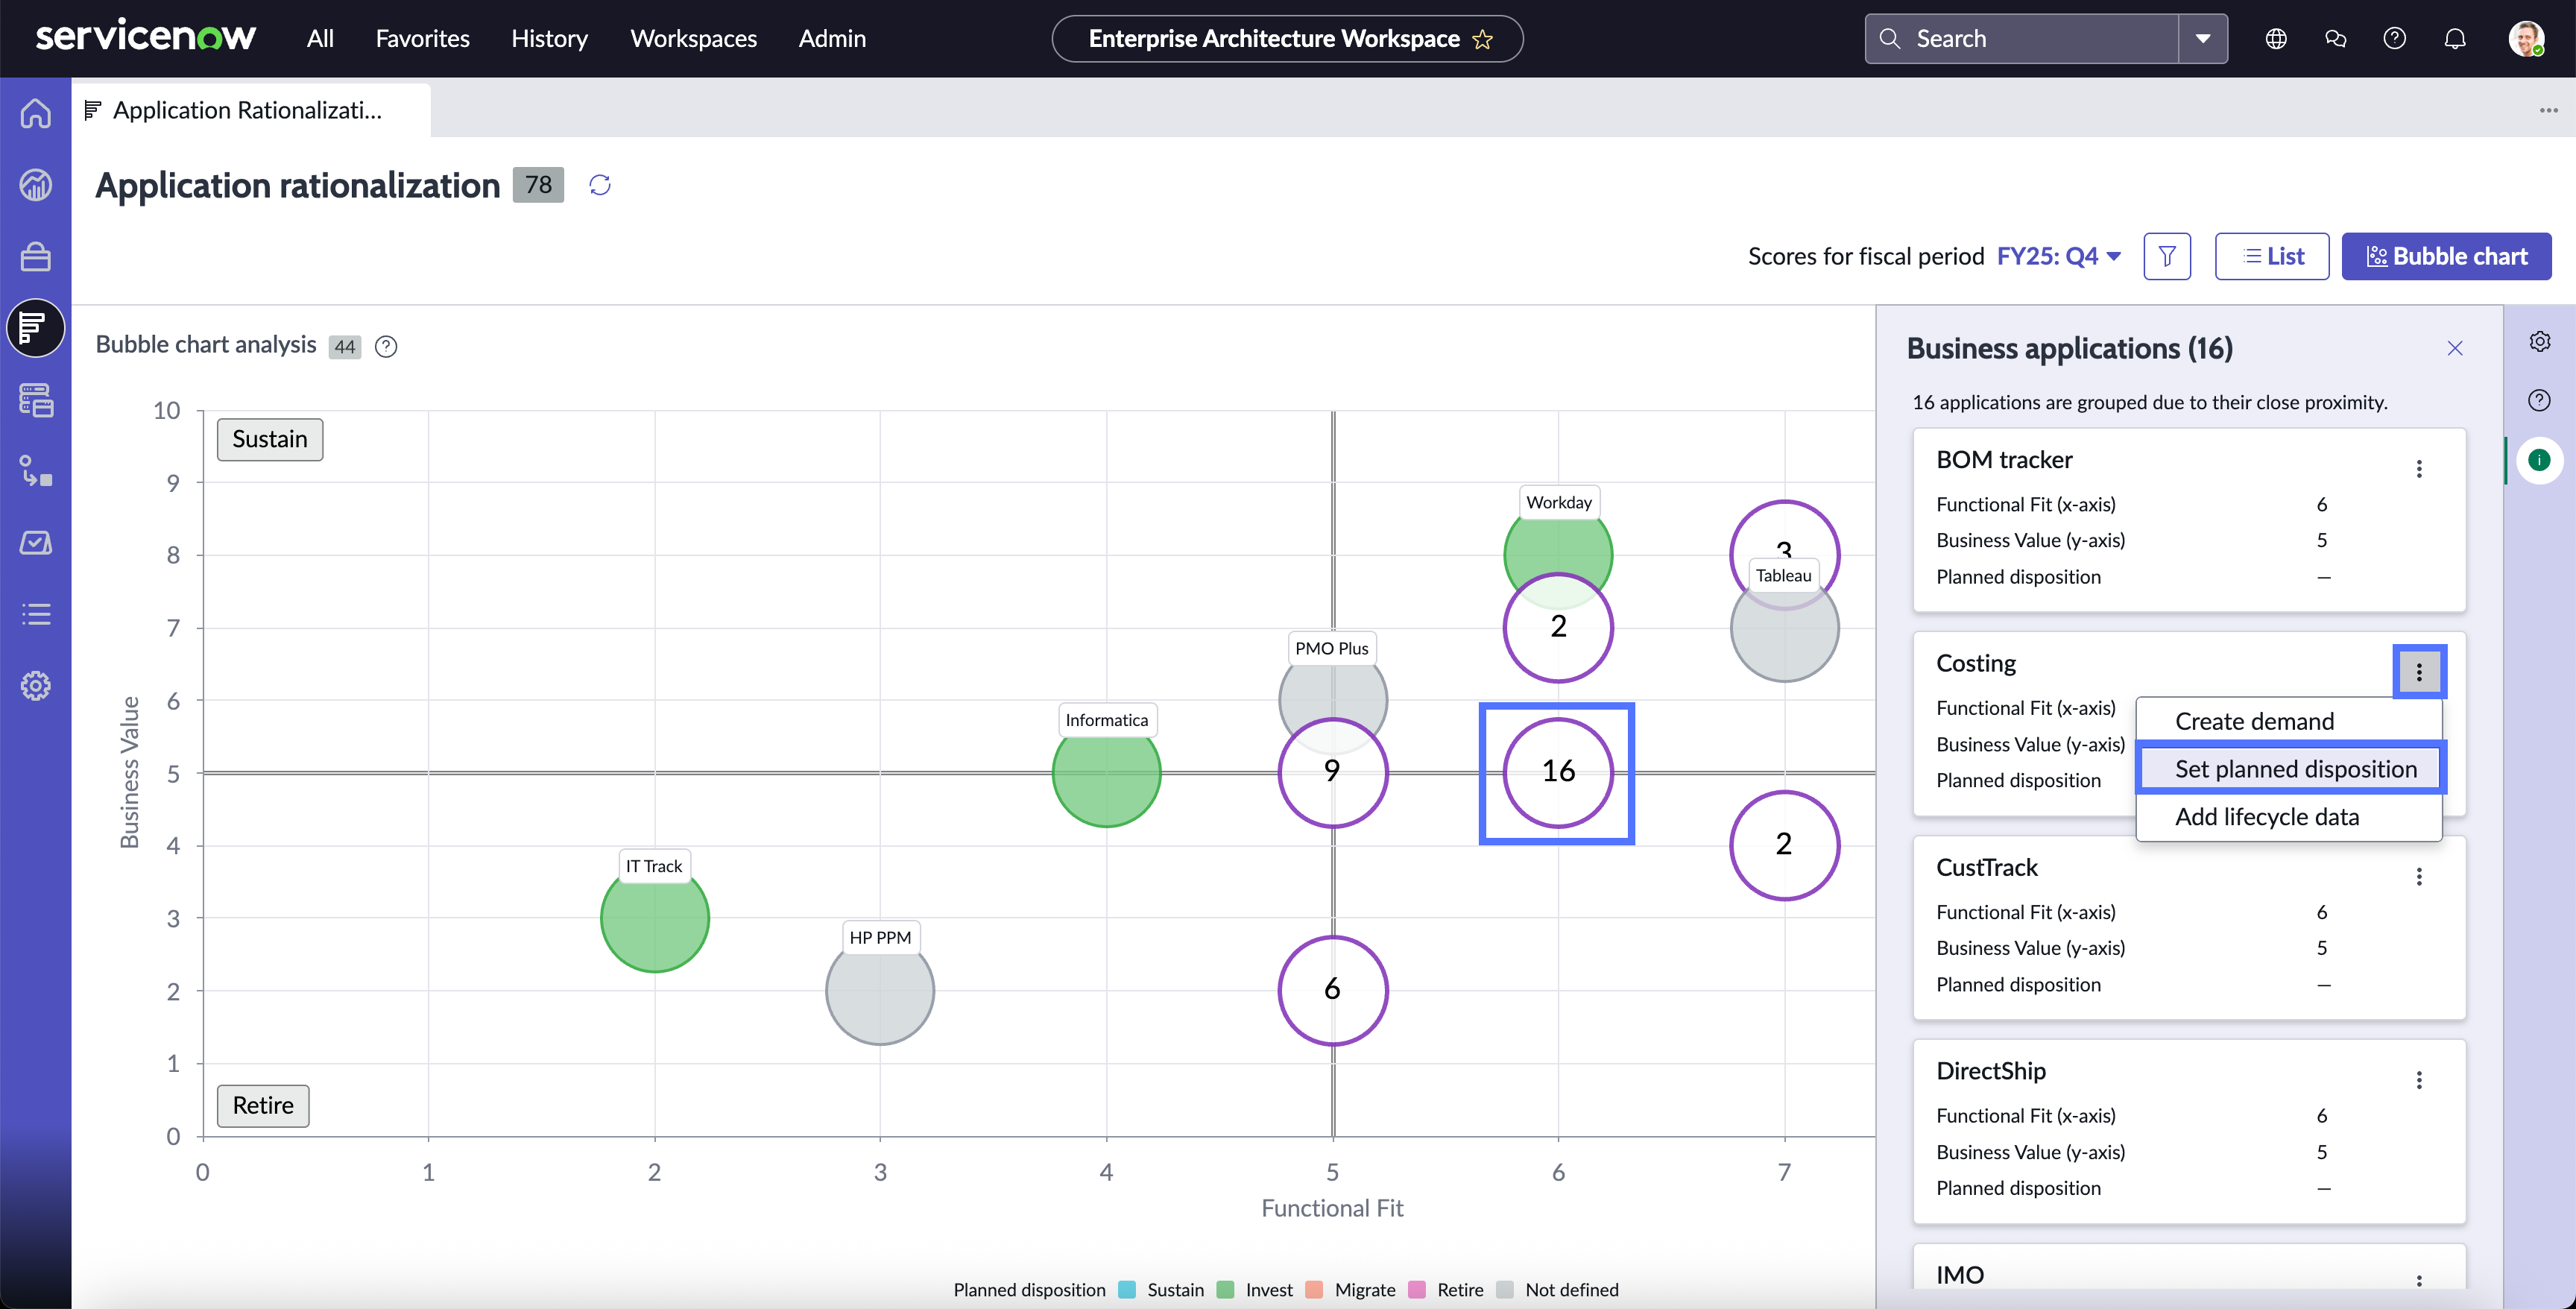Open the History menu

tap(549, 38)
